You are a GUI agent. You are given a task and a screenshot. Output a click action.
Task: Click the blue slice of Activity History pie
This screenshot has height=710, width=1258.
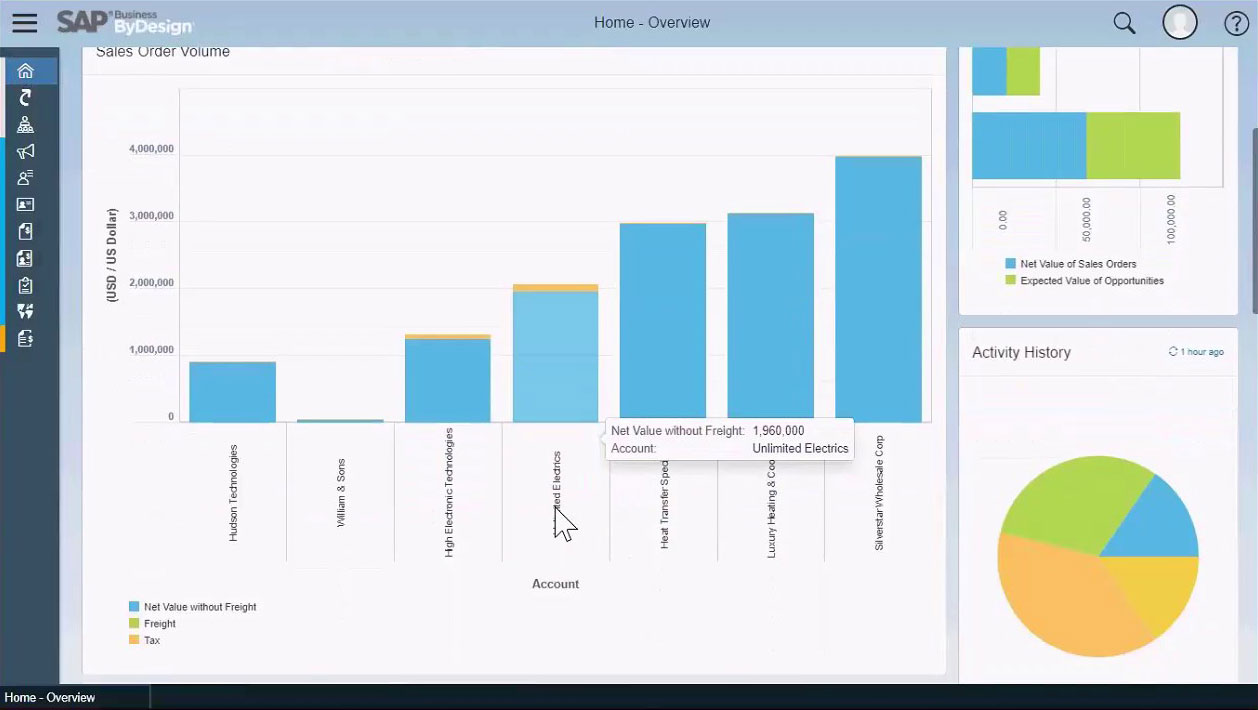click(x=1160, y=525)
